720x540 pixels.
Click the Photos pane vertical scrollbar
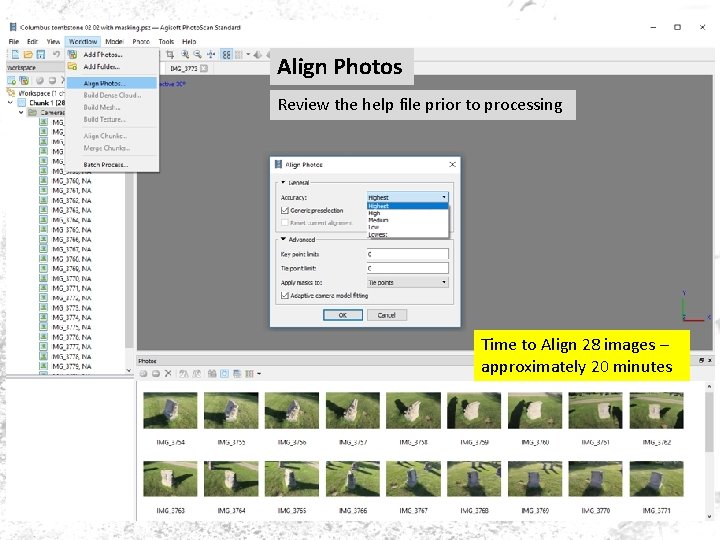coord(709,452)
